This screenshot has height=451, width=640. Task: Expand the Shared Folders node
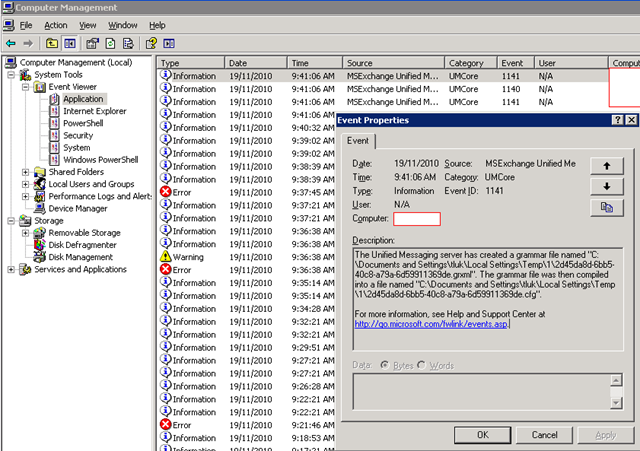pyautogui.click(x=26, y=172)
